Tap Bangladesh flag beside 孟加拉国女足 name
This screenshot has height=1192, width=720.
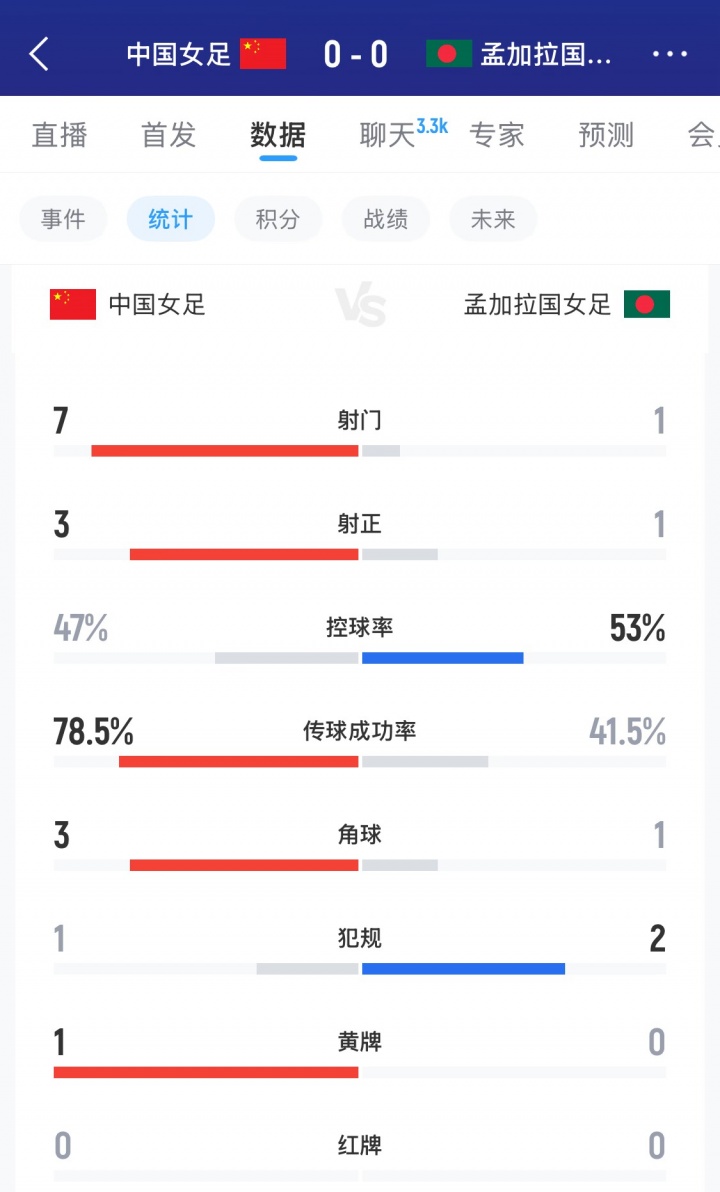tap(647, 304)
